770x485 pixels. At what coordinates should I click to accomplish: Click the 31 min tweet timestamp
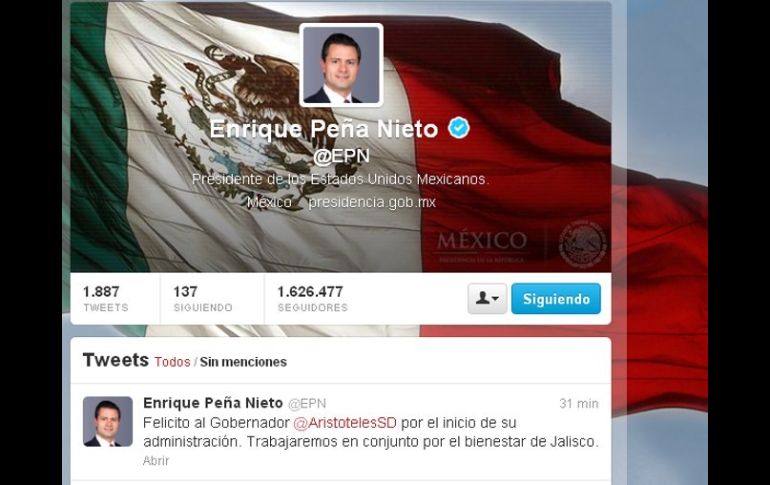coord(579,404)
